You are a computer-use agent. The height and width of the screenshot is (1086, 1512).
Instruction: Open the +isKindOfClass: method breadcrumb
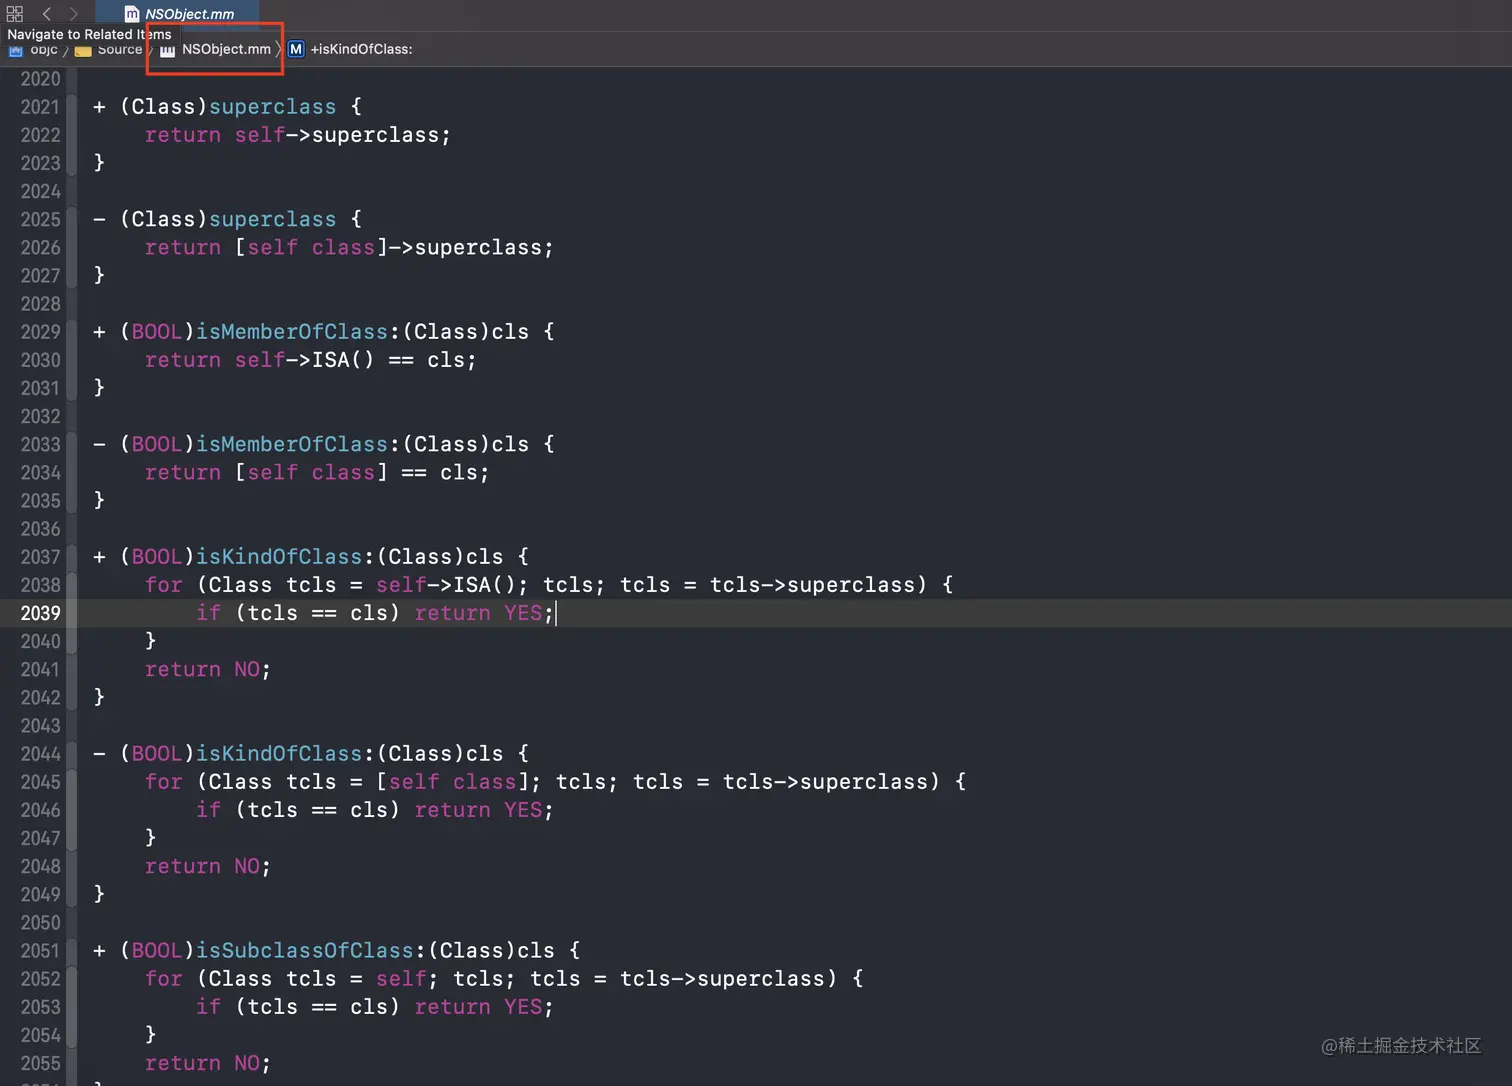click(361, 49)
